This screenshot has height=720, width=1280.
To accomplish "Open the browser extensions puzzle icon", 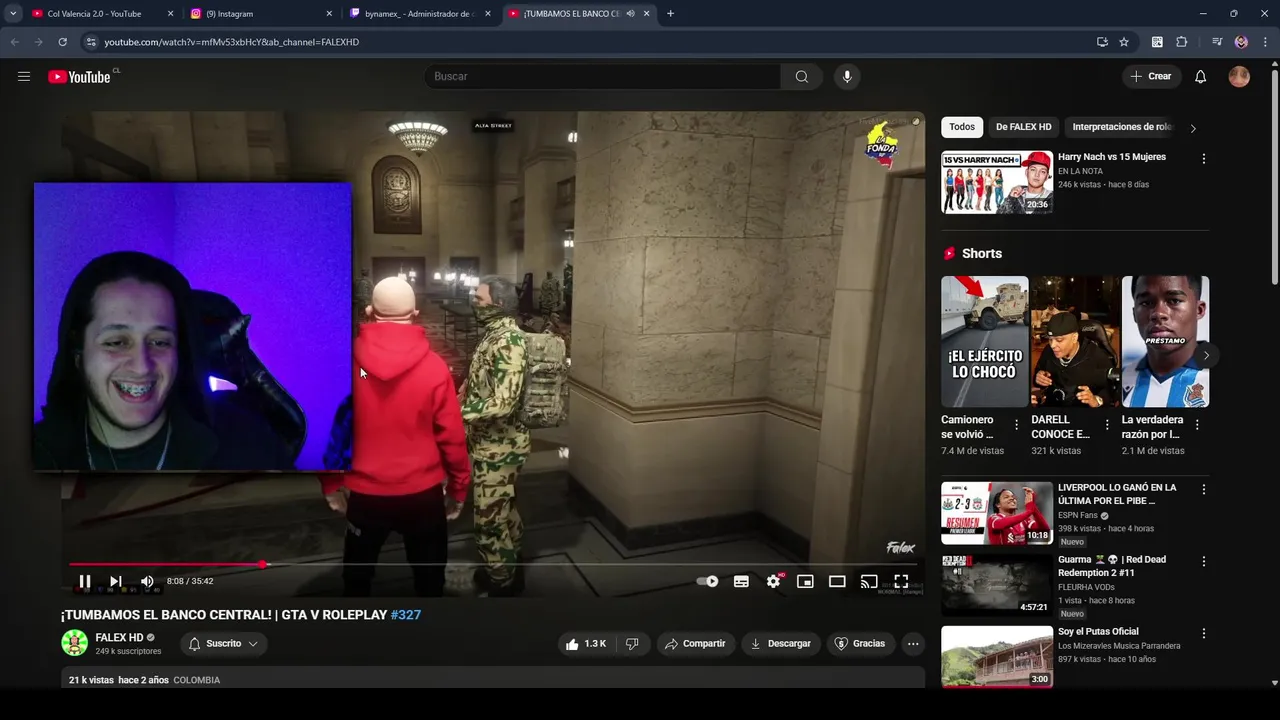I will click(x=1181, y=42).
